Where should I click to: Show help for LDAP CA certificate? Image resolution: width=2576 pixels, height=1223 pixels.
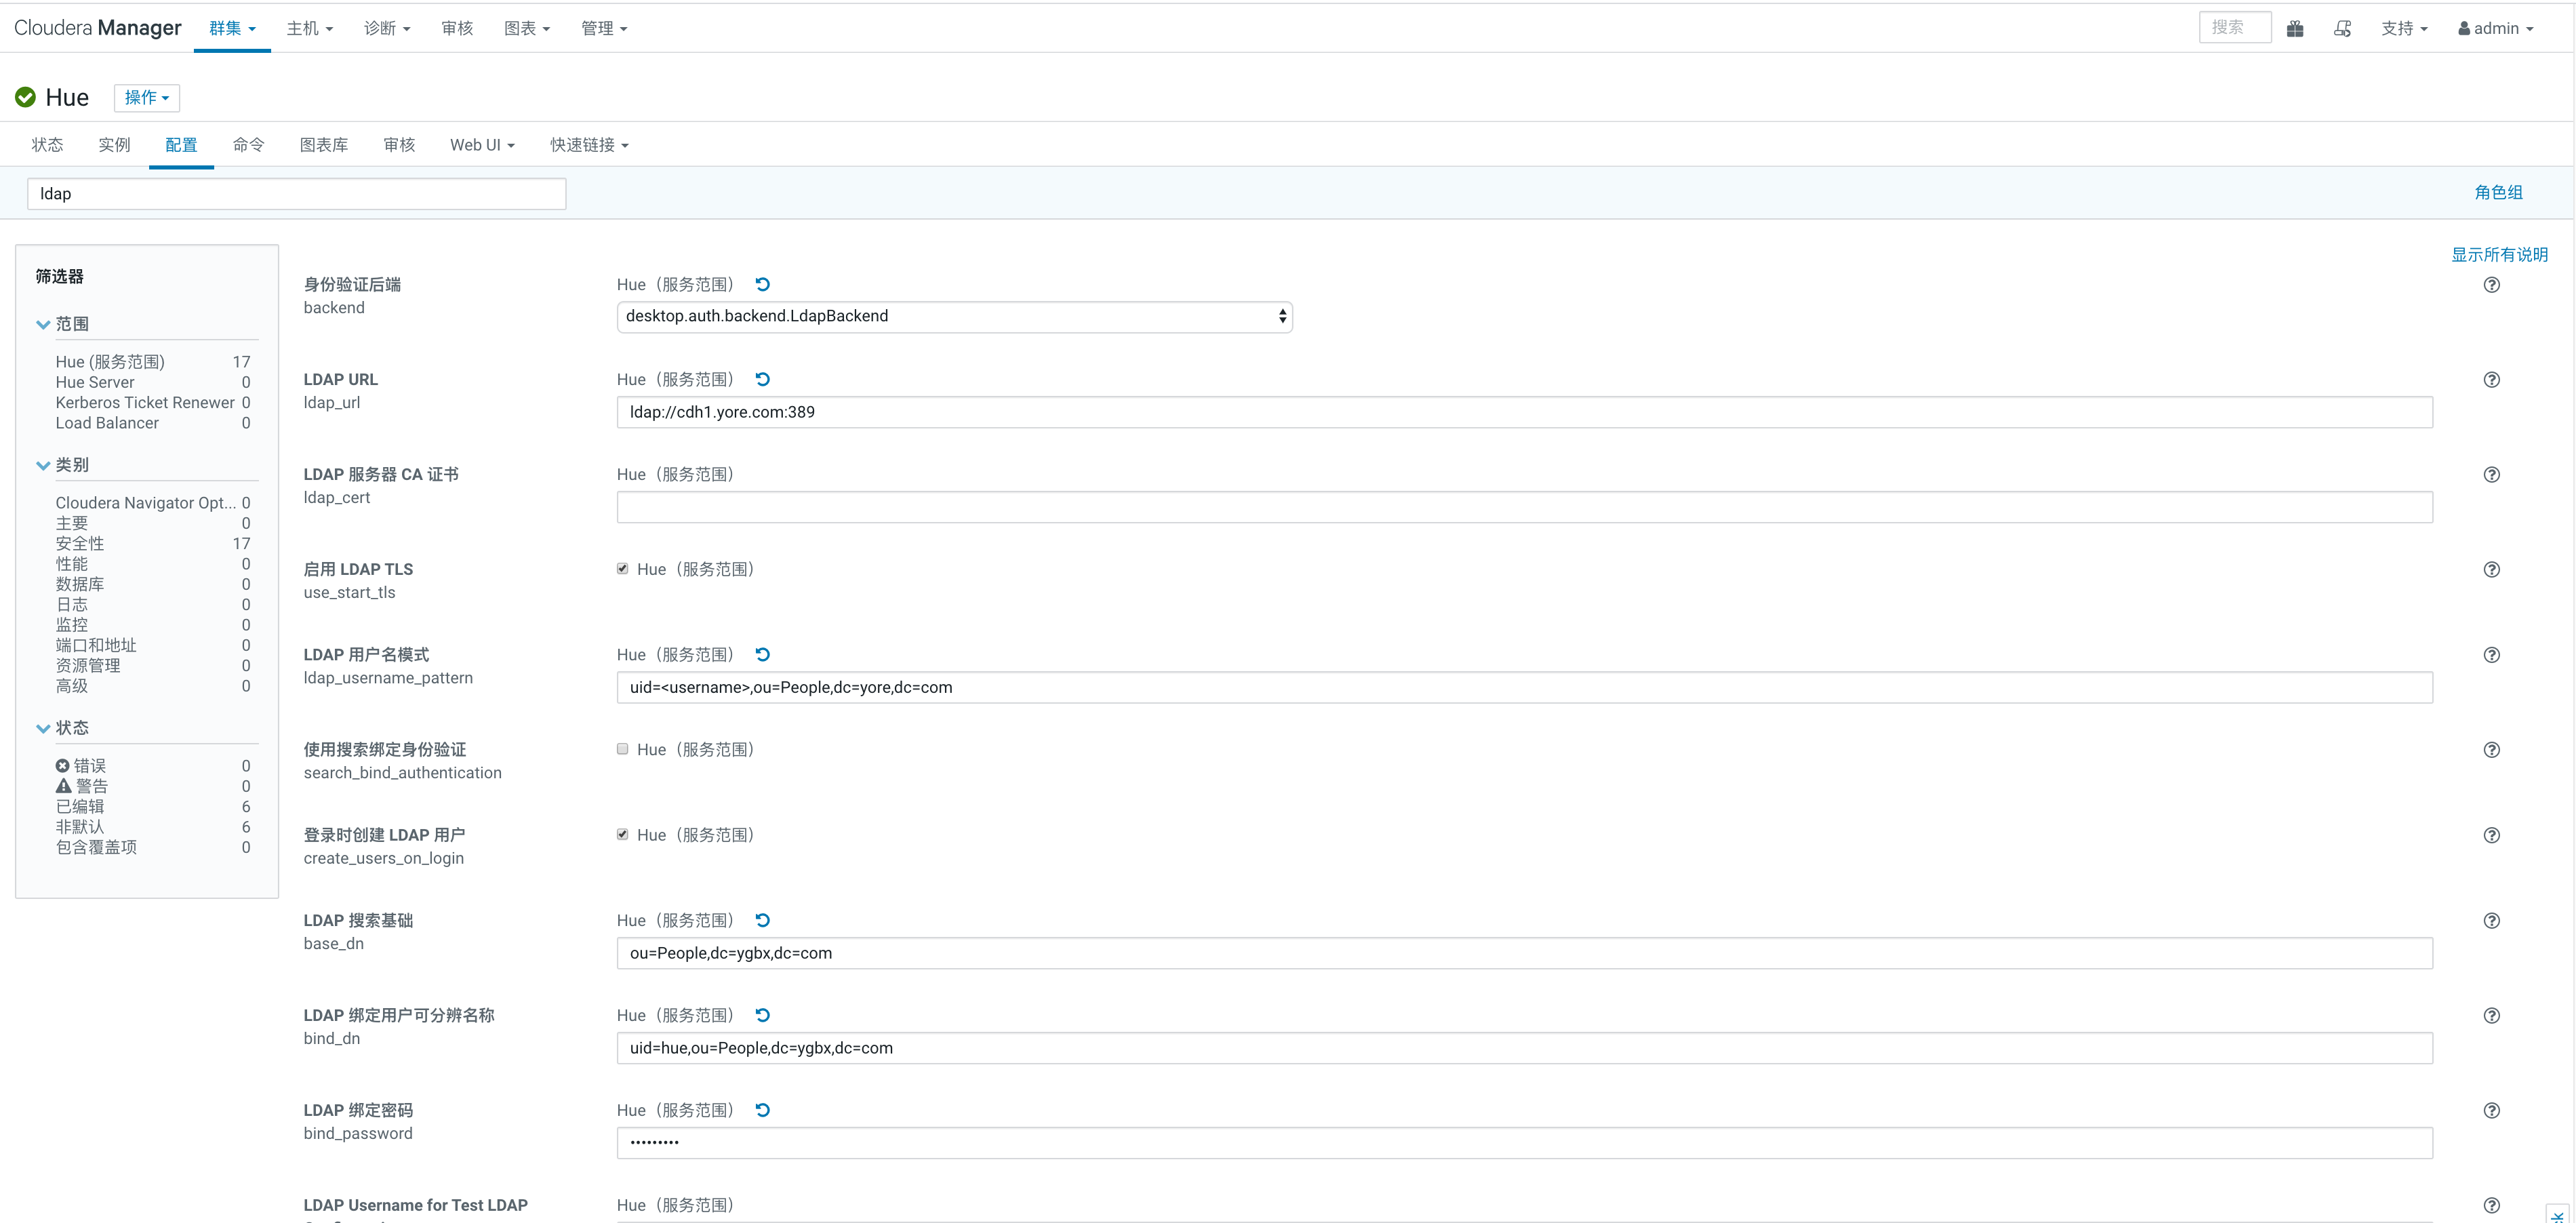tap(2491, 474)
